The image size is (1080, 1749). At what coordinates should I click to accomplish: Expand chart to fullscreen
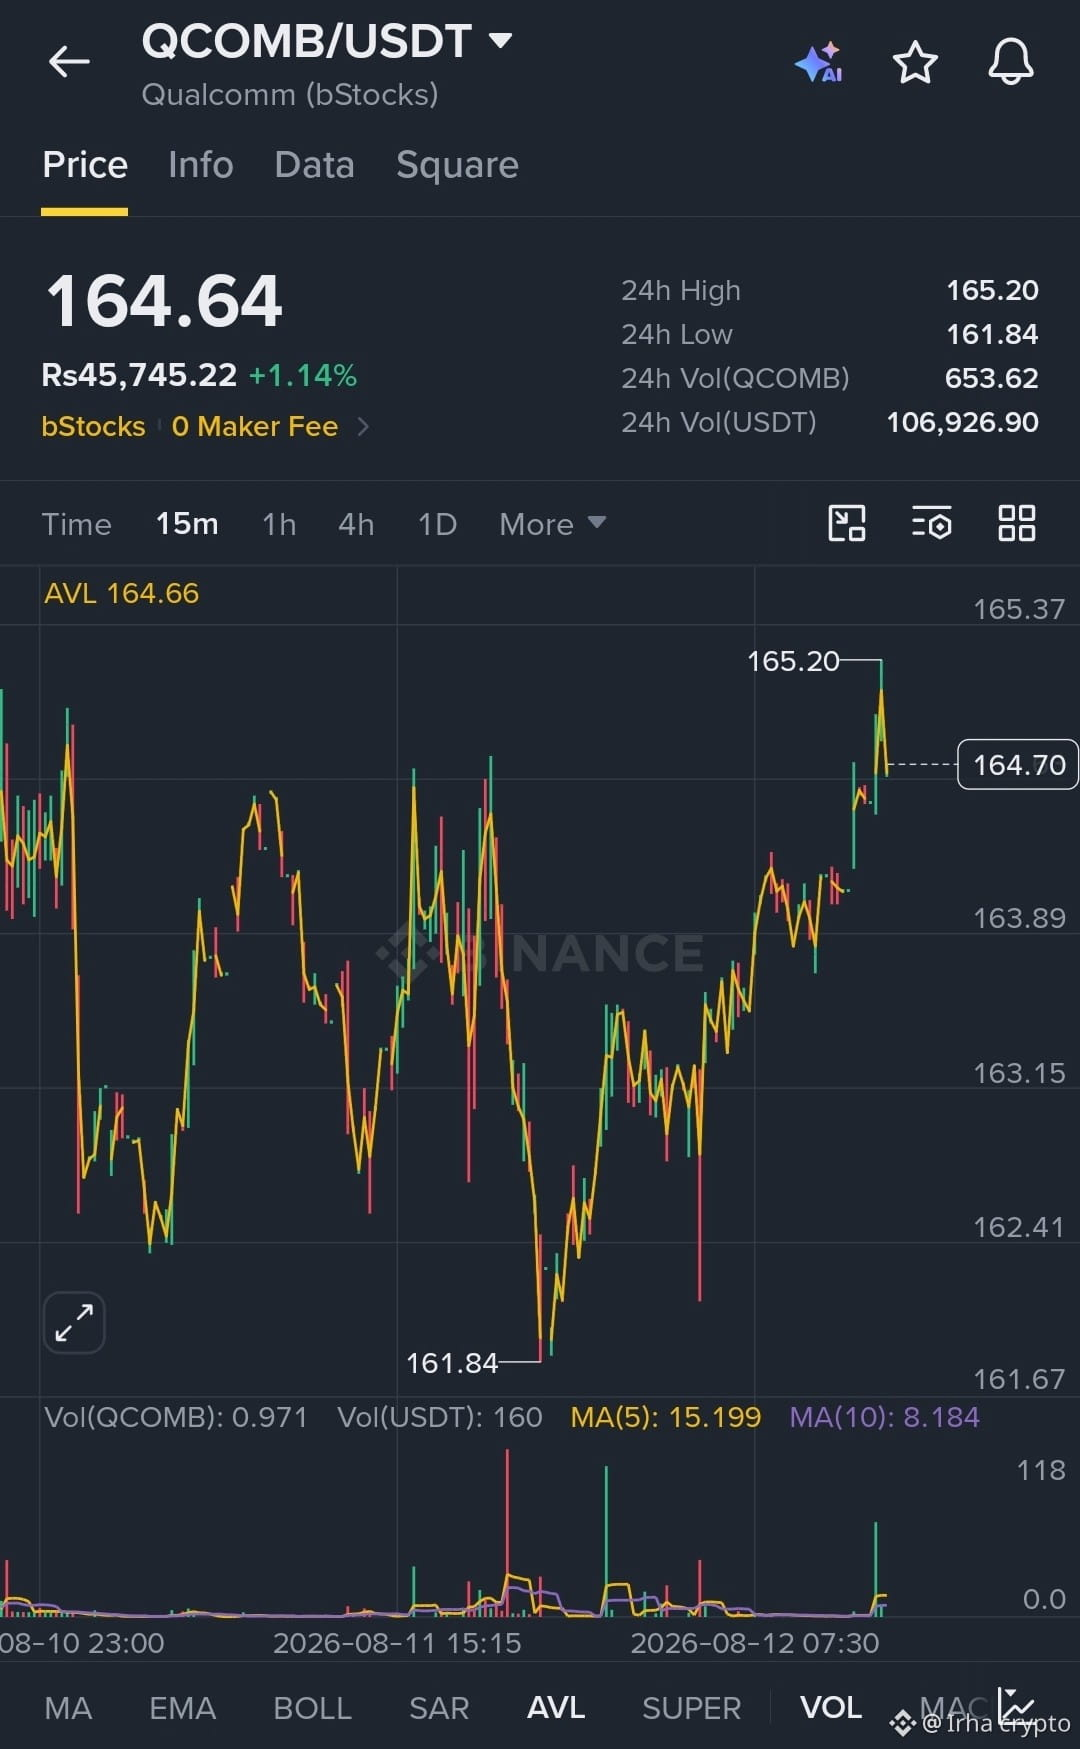pos(74,1322)
